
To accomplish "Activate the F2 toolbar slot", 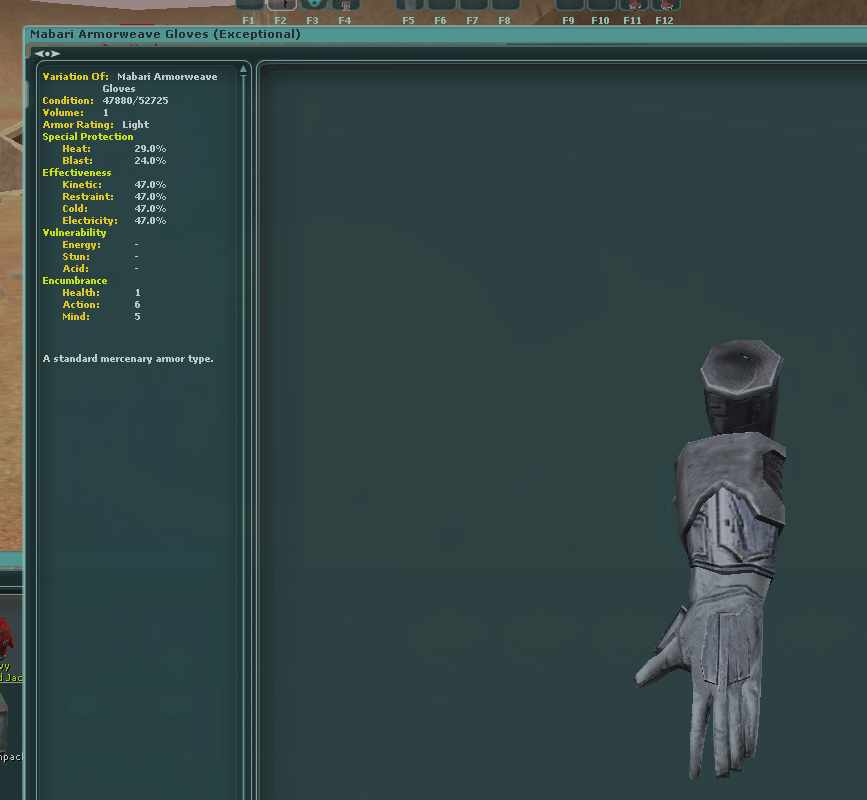I will pos(281,6).
